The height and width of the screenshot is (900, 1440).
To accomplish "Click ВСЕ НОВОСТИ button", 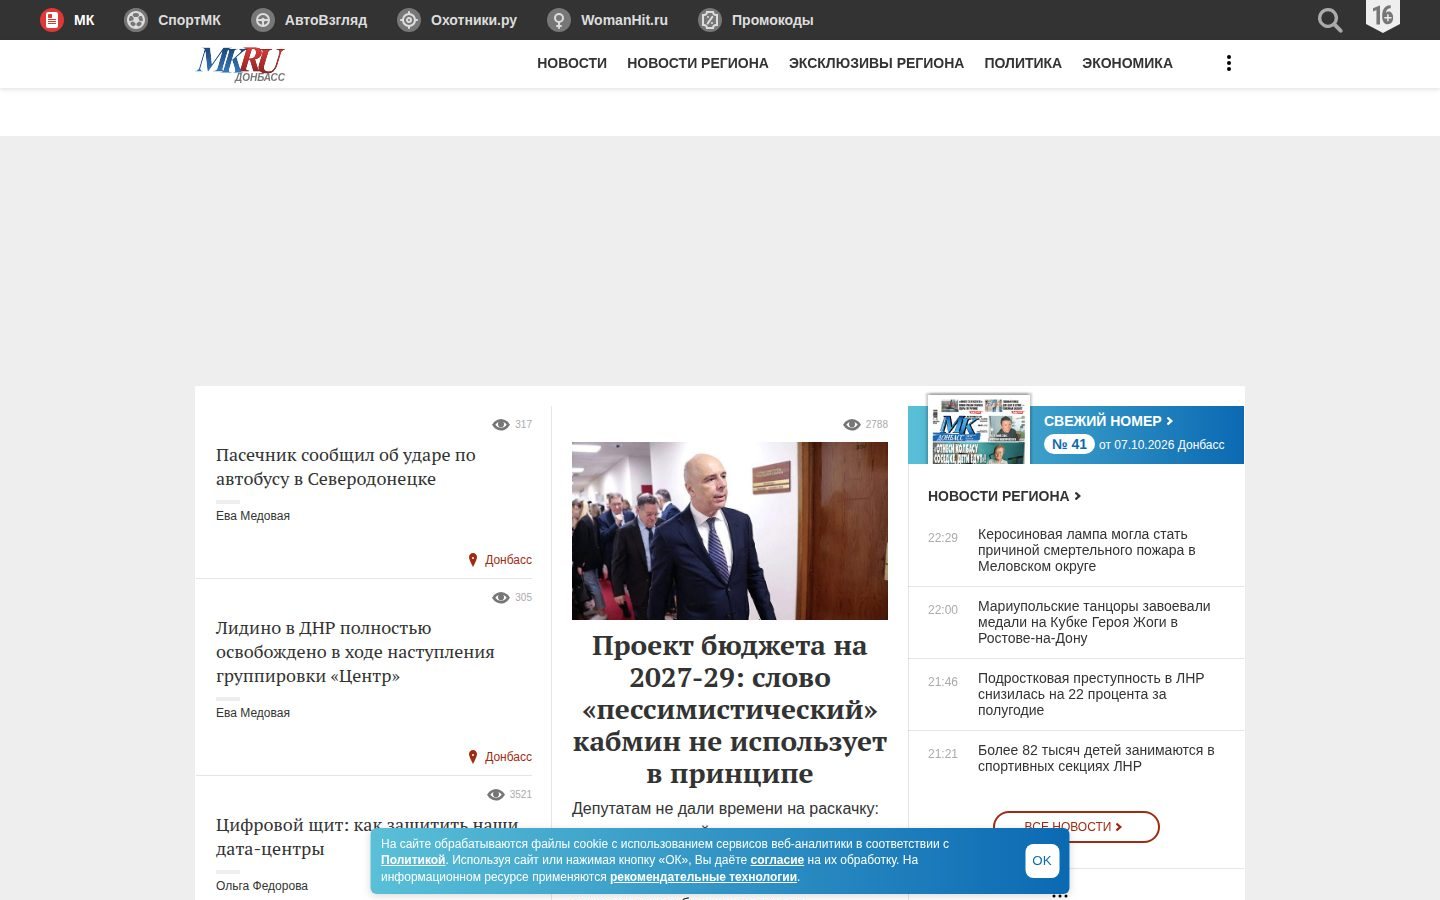I will point(1076,826).
